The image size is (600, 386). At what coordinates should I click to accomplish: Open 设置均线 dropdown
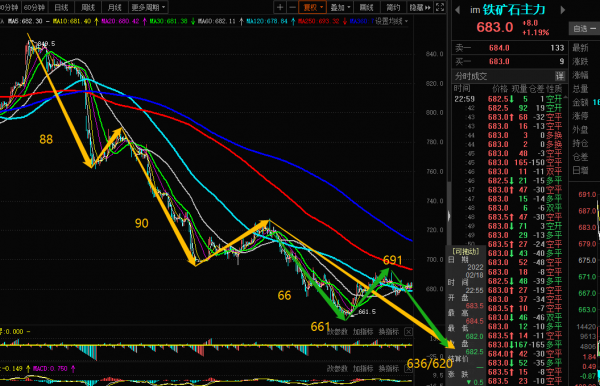click(391, 21)
